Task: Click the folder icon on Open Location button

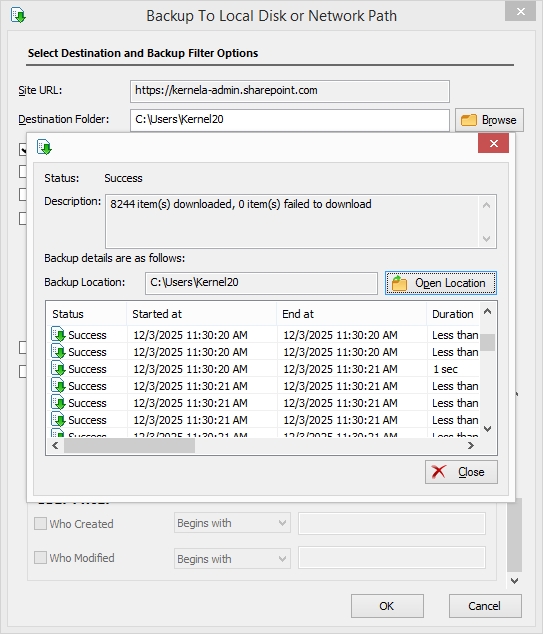Action: coord(399,283)
